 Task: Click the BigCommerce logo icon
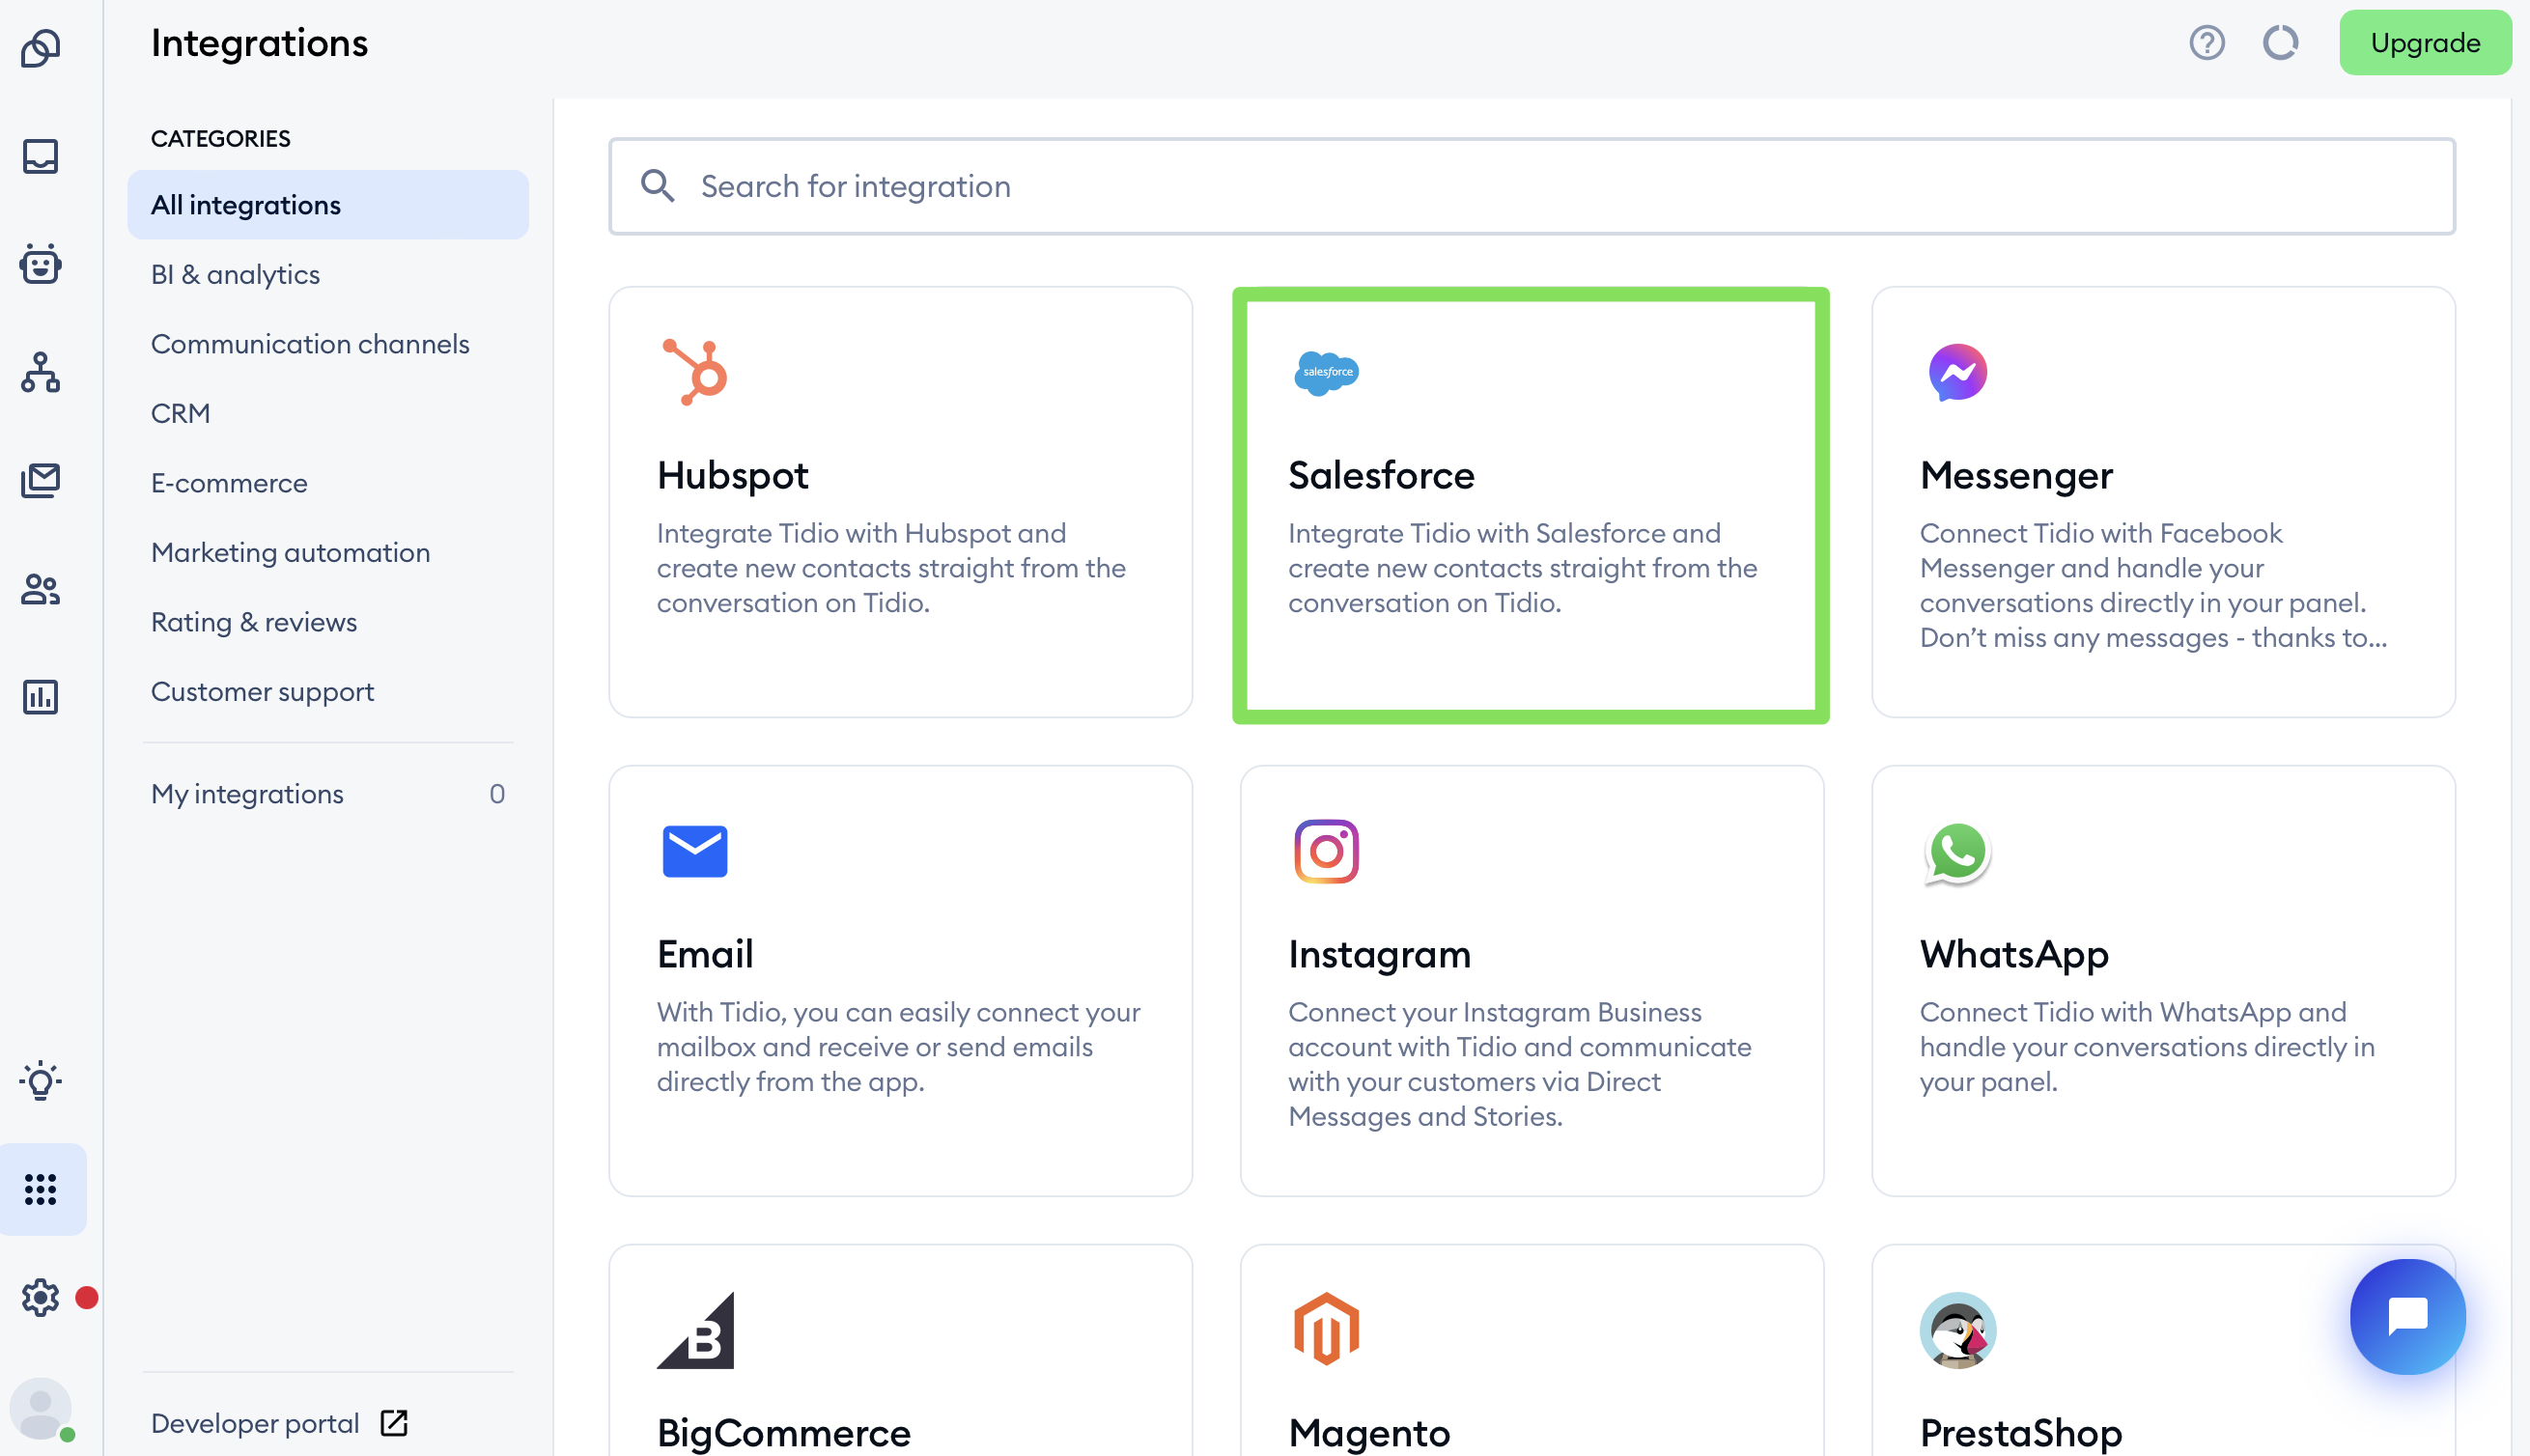coord(695,1330)
